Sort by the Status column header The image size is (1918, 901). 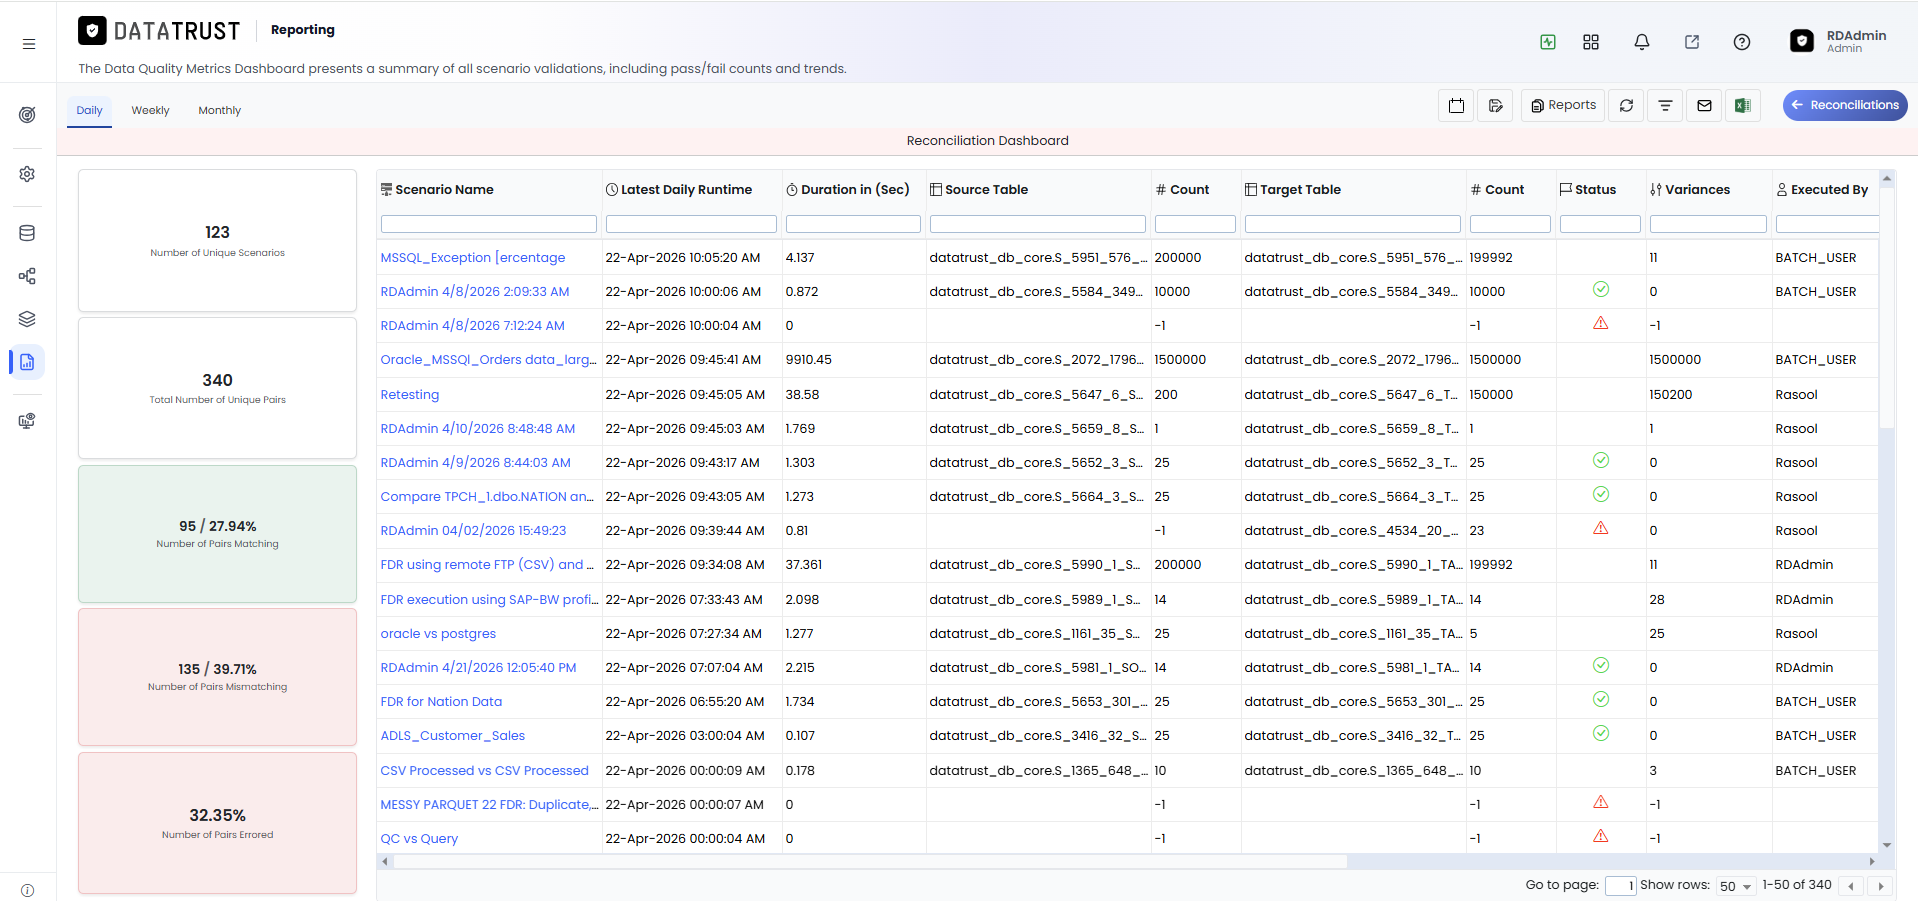click(x=1595, y=189)
